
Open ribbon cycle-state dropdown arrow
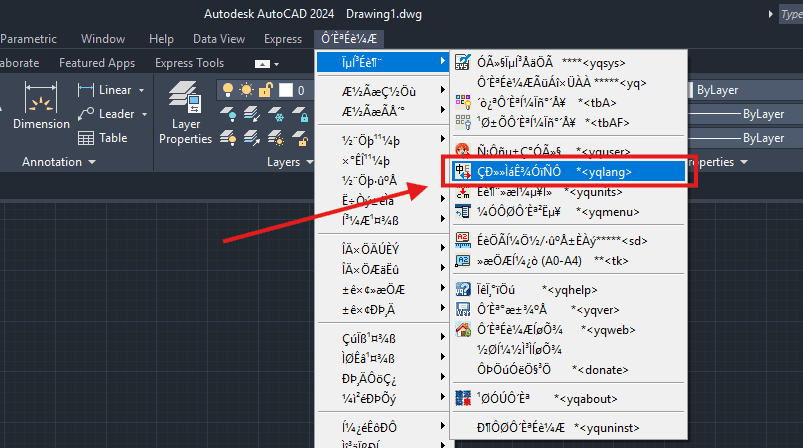pyautogui.click(x=277, y=65)
